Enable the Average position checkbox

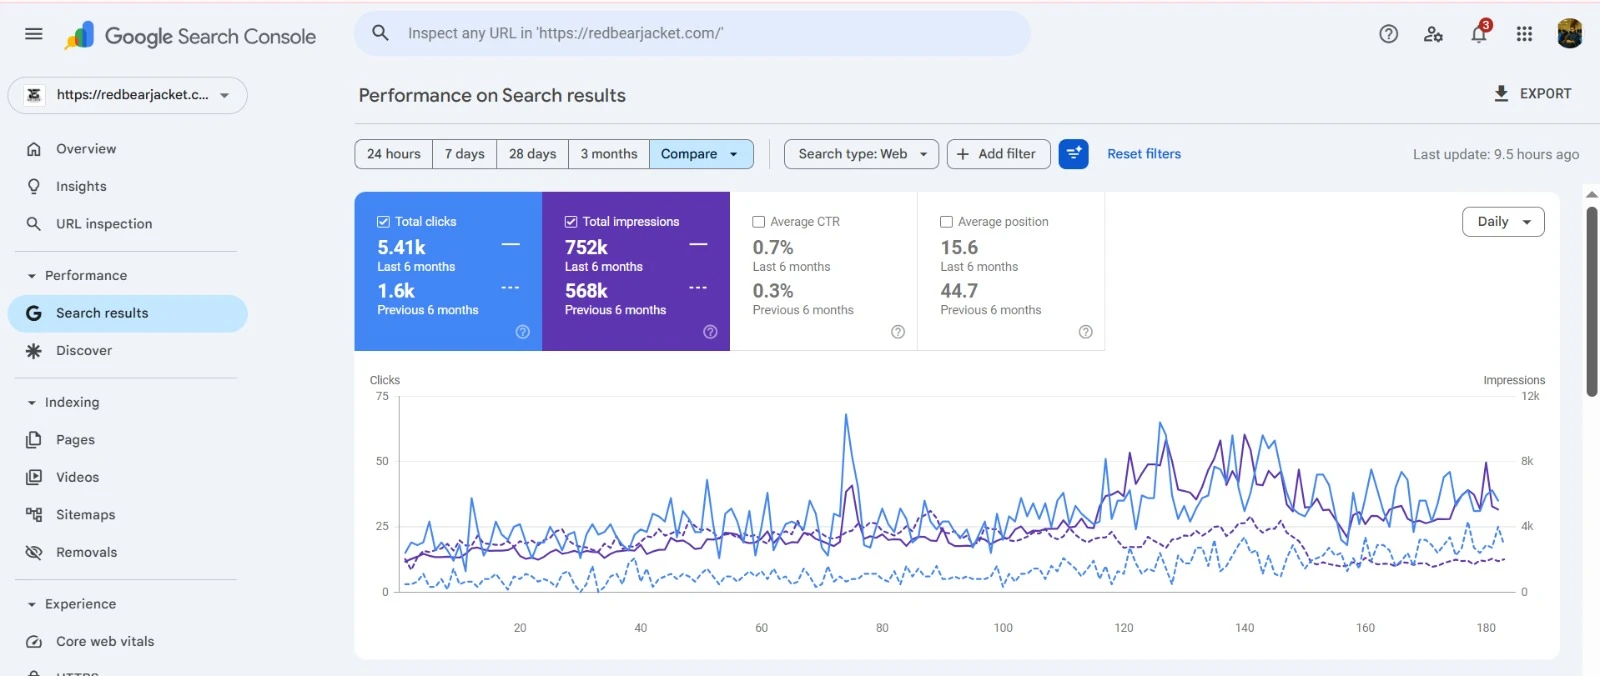(946, 222)
